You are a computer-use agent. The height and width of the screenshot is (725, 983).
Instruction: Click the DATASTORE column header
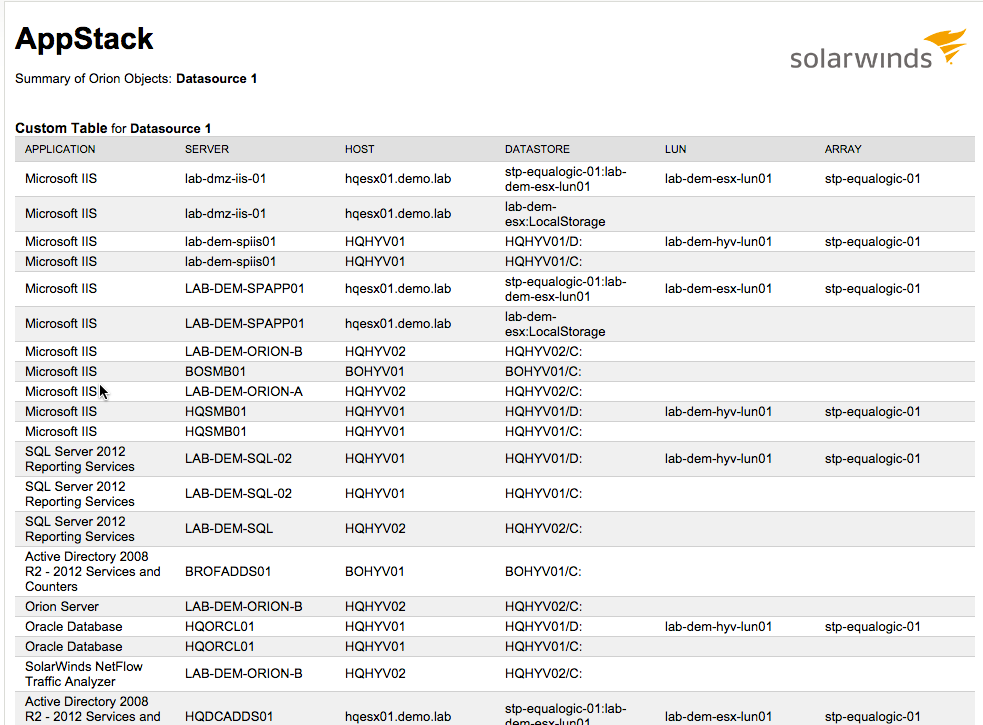pyautogui.click(x=537, y=149)
